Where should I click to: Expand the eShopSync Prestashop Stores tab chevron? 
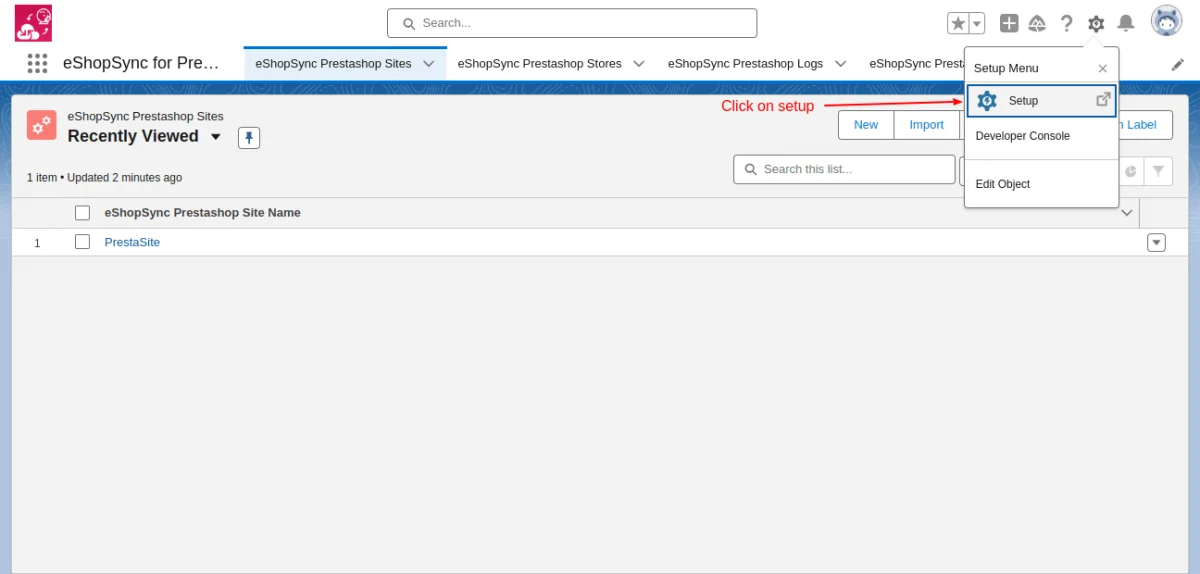click(x=638, y=63)
